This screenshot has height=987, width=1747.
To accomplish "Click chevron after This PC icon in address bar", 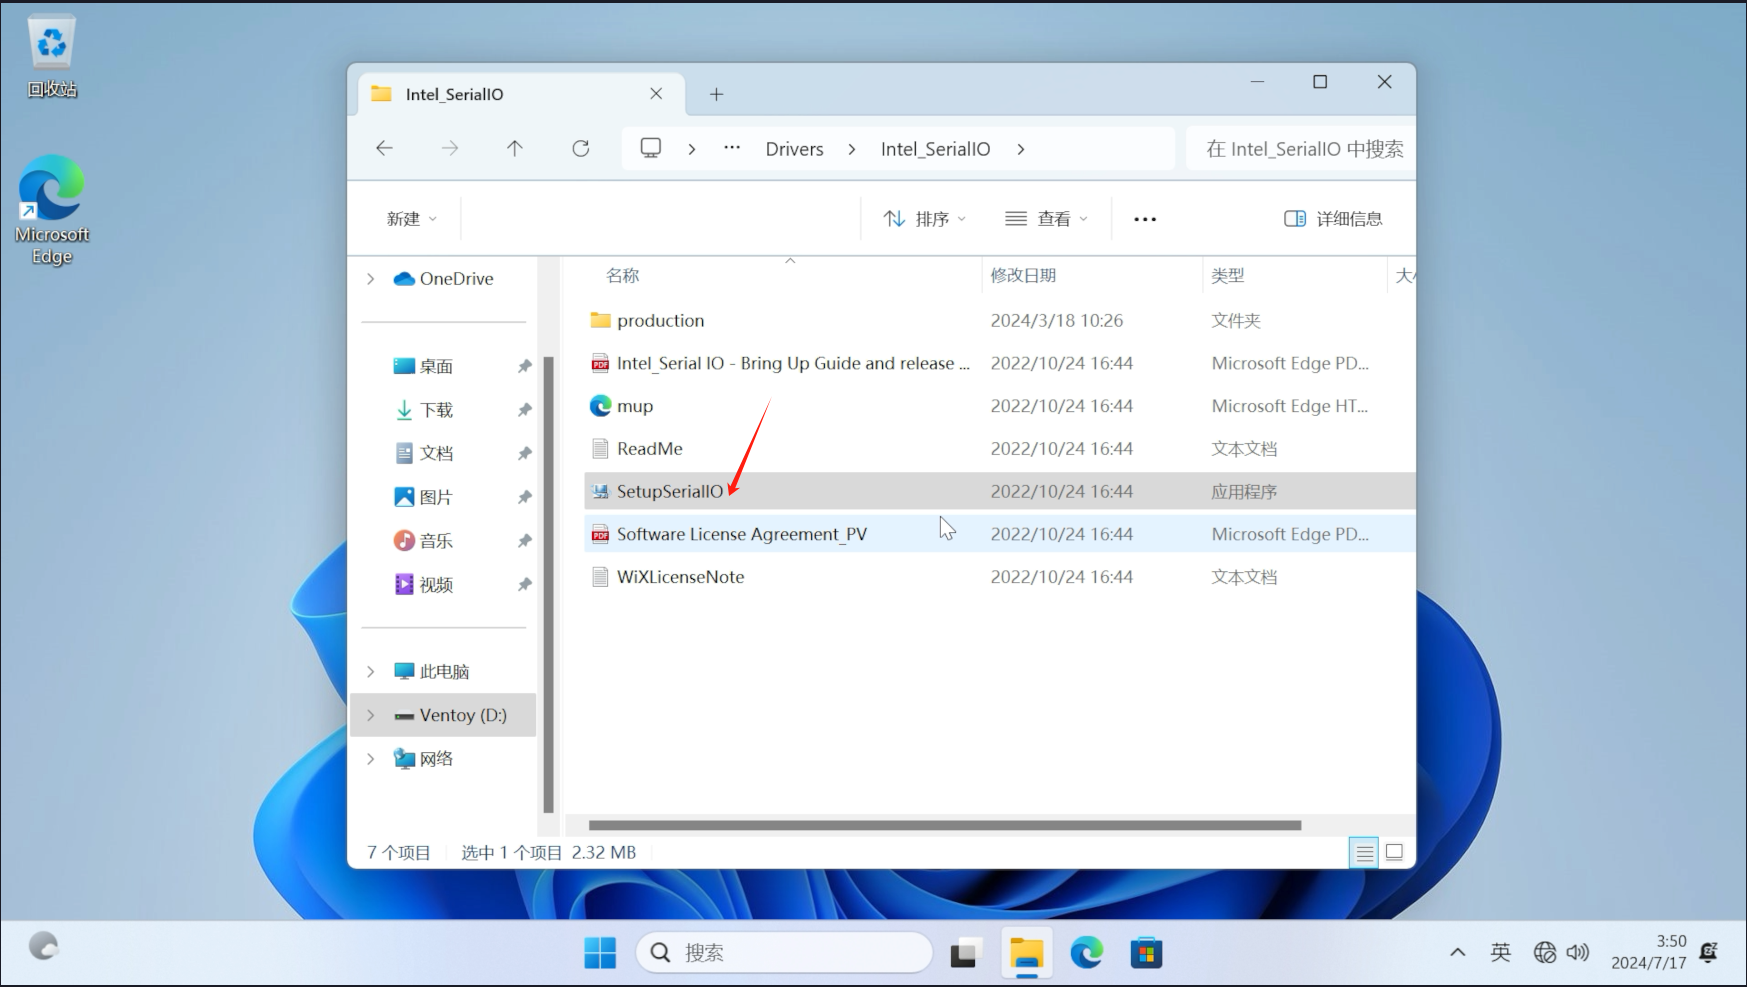I will [x=692, y=149].
